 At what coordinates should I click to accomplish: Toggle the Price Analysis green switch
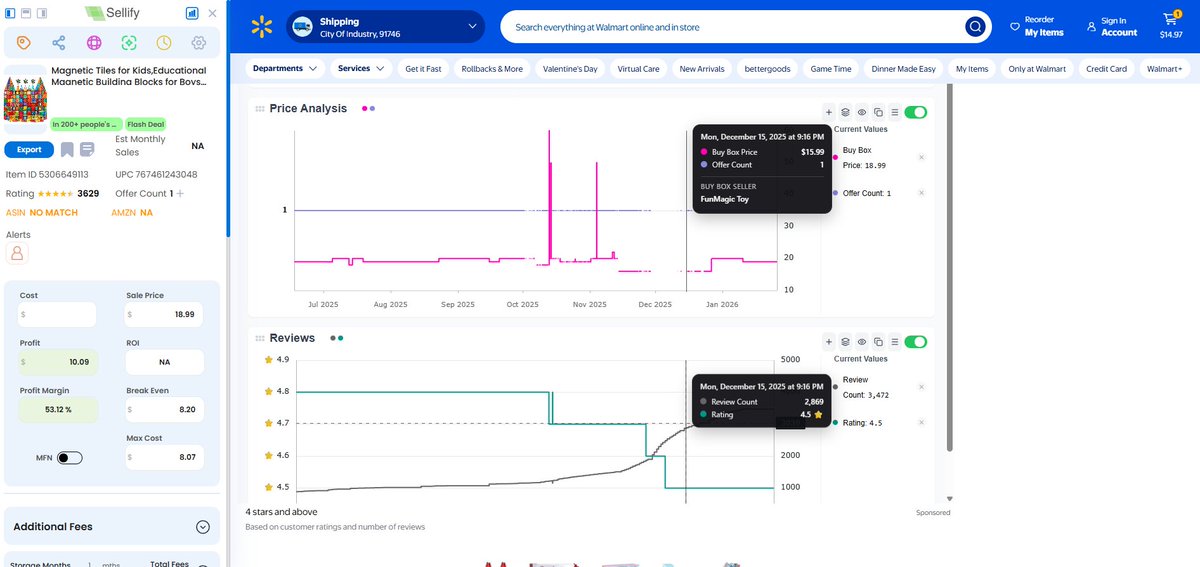pos(915,112)
